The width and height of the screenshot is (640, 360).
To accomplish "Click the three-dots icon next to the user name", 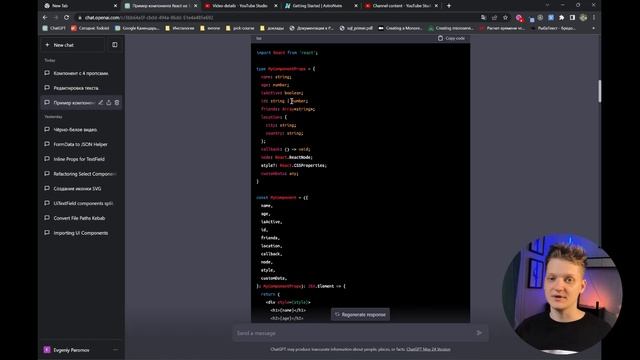I will click(x=116, y=350).
